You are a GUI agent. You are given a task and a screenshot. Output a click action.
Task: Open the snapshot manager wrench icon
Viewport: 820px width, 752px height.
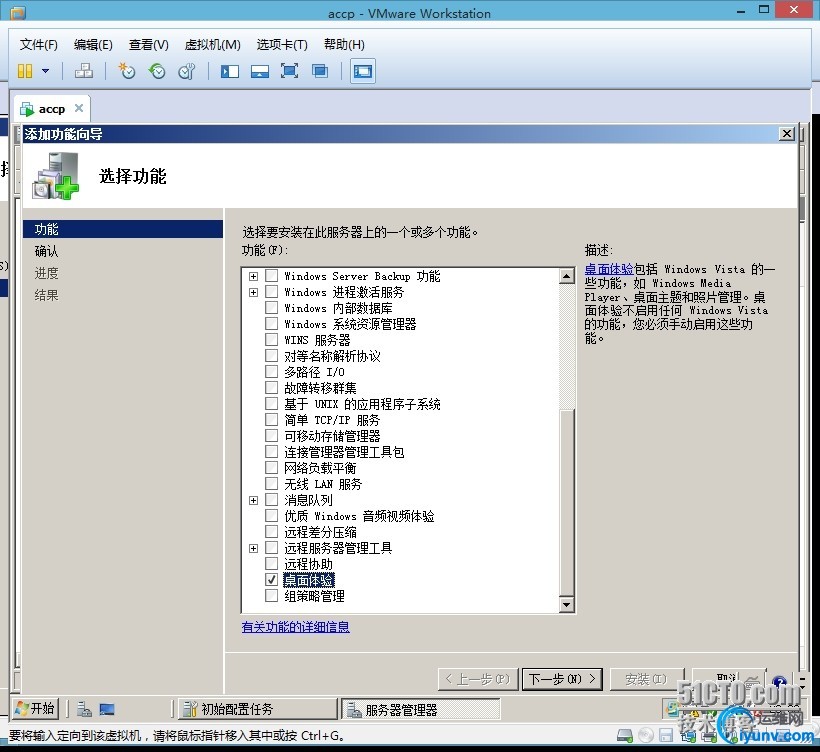pyautogui.click(x=187, y=71)
